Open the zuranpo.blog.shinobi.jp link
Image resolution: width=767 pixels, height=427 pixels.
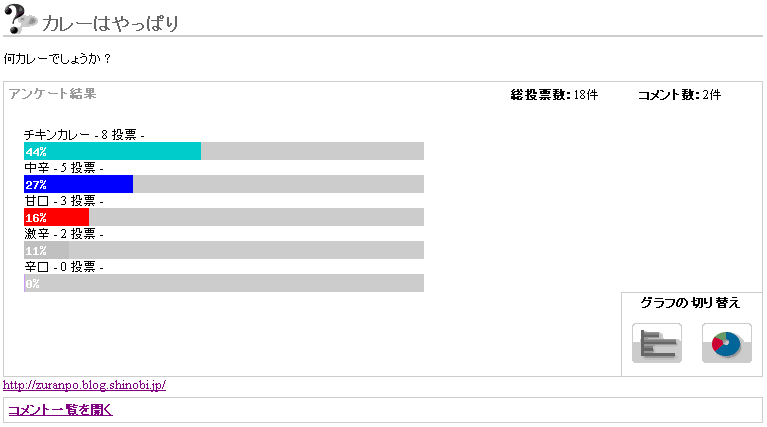(85, 385)
